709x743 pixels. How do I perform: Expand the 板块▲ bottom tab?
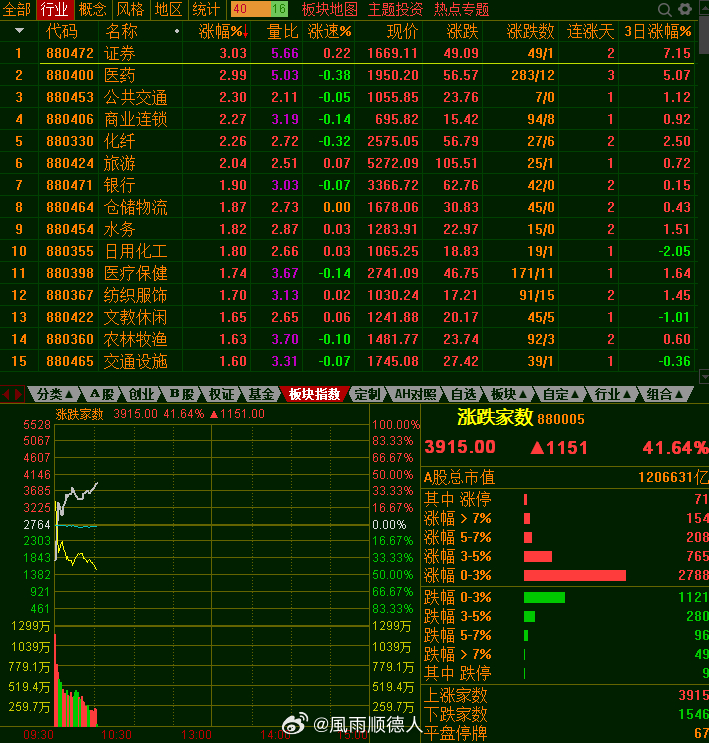point(509,394)
